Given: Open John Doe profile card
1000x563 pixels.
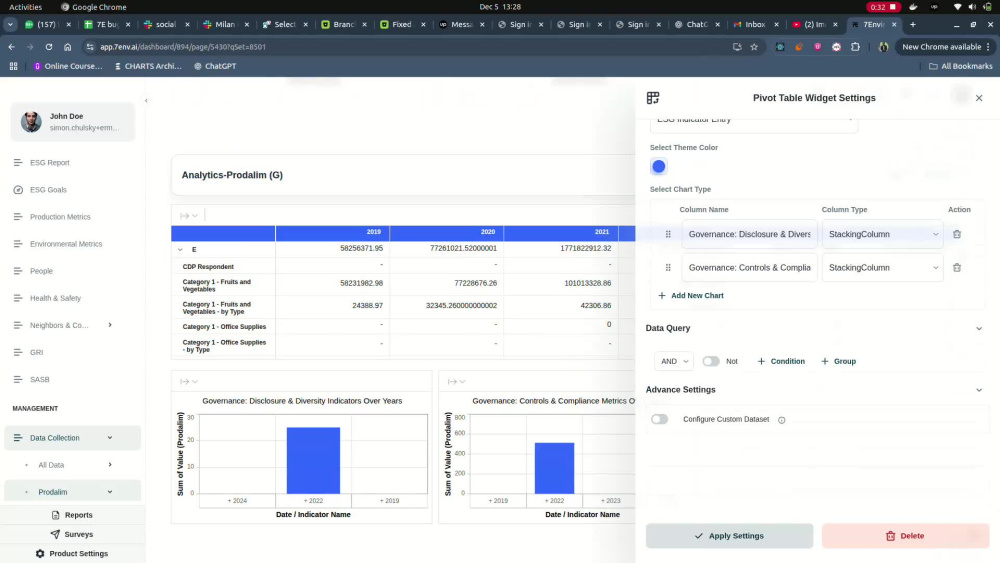Looking at the screenshot, I should (x=73, y=122).
